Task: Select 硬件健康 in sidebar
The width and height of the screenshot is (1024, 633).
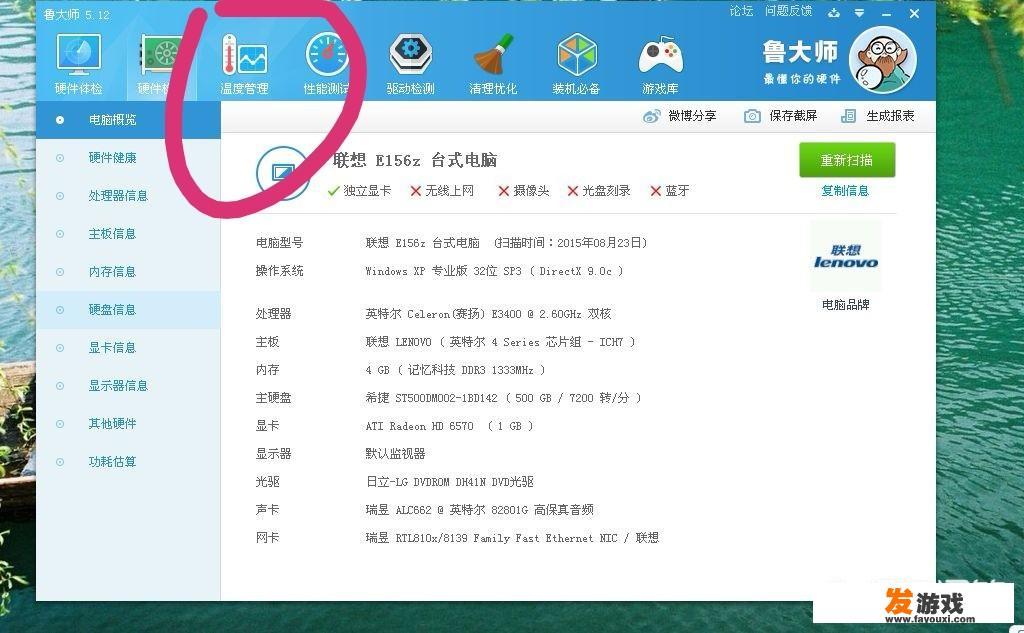Action: click(128, 157)
